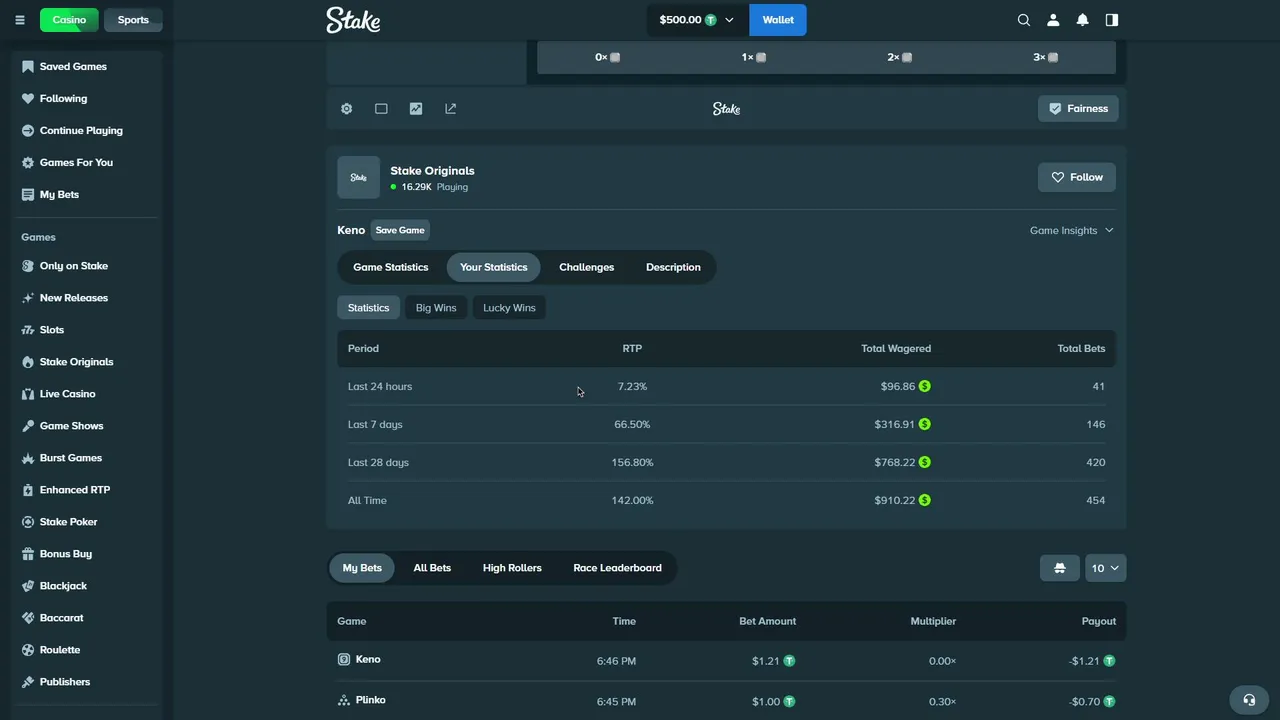Screen dimensions: 1280x720
Task: Open live stats chart icon
Action: [x=416, y=109]
